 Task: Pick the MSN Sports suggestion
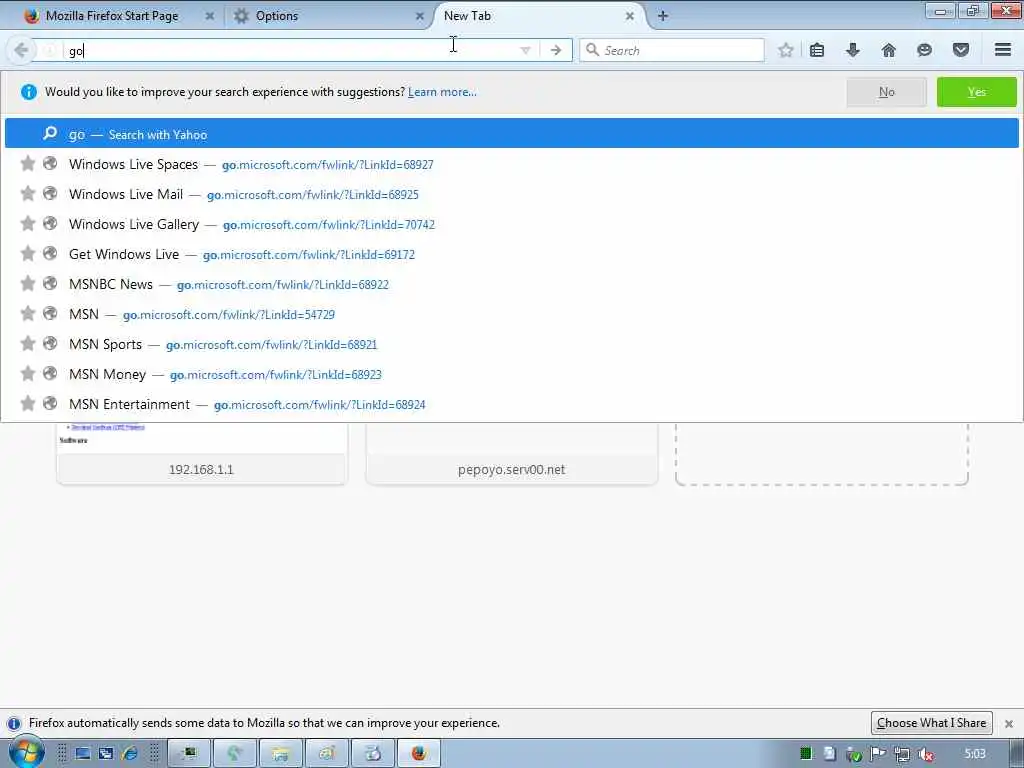(x=511, y=345)
